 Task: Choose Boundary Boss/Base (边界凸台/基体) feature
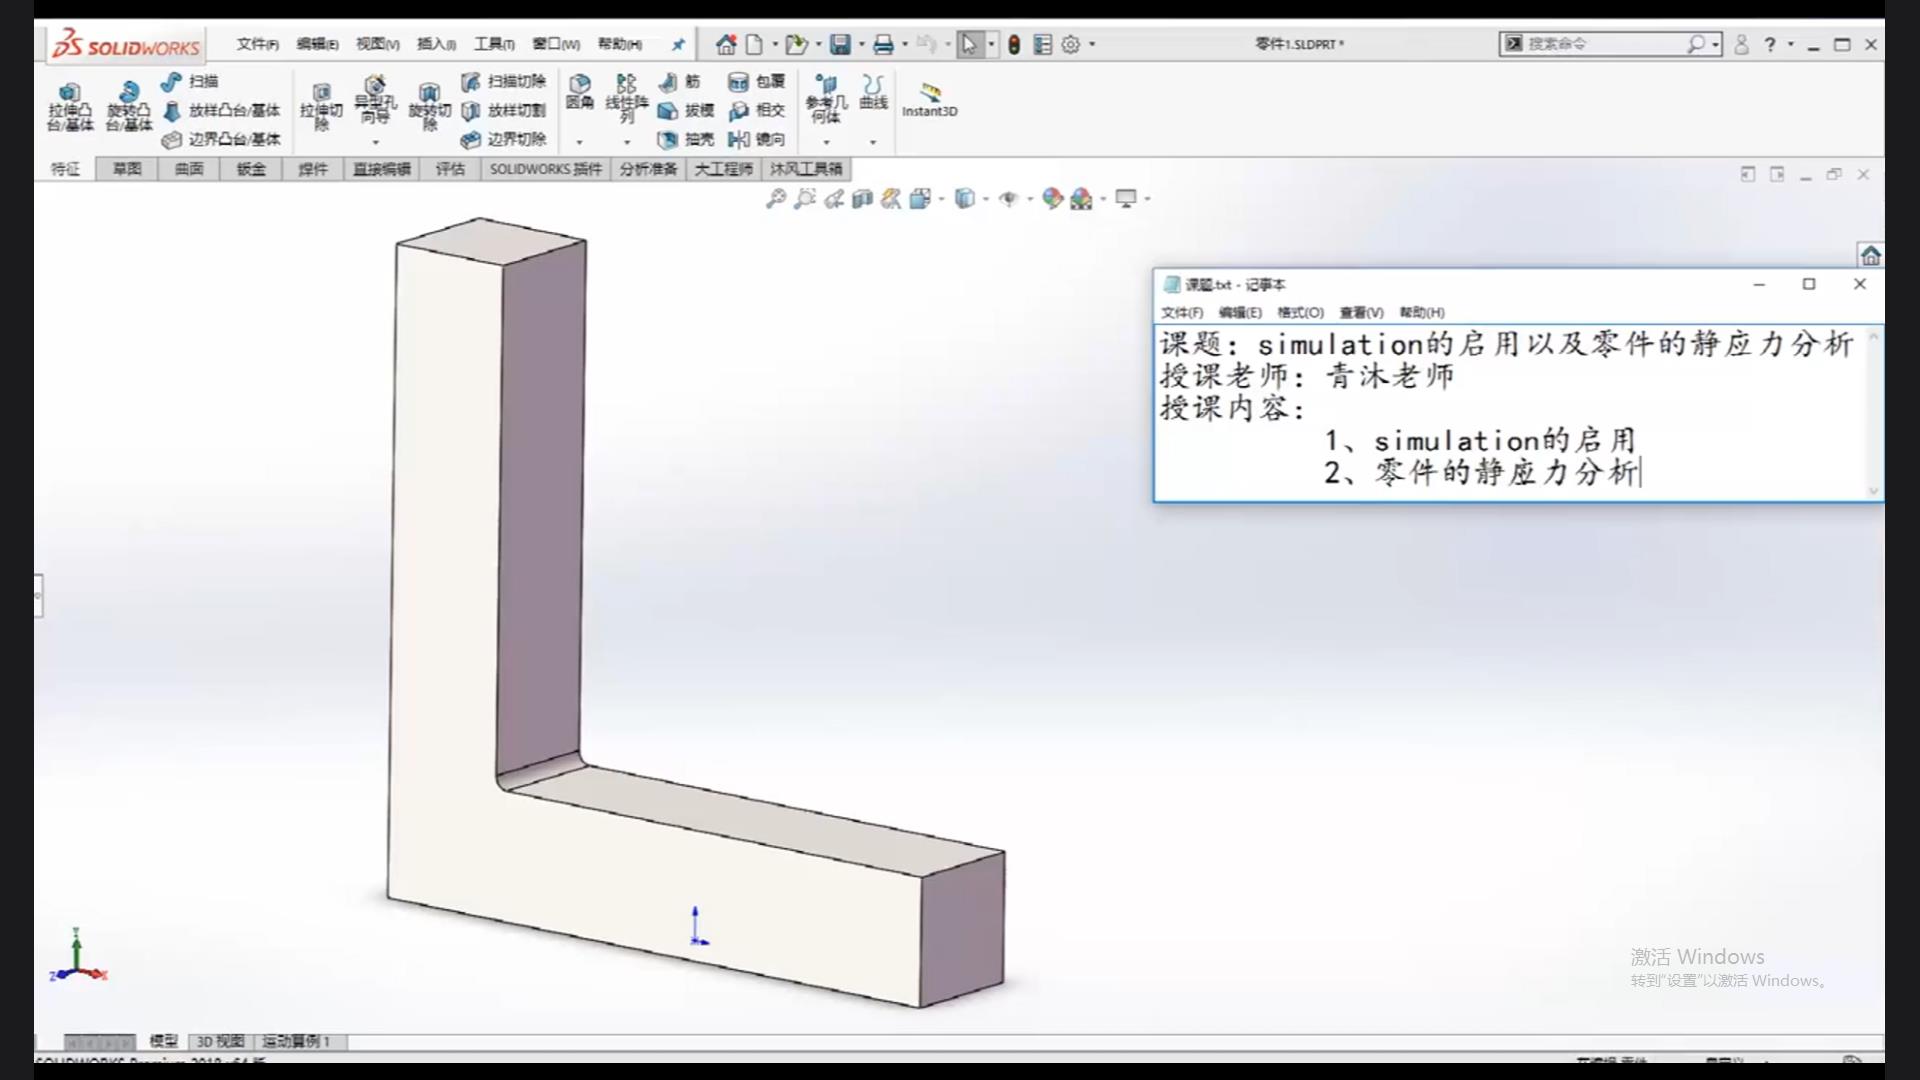(x=221, y=139)
